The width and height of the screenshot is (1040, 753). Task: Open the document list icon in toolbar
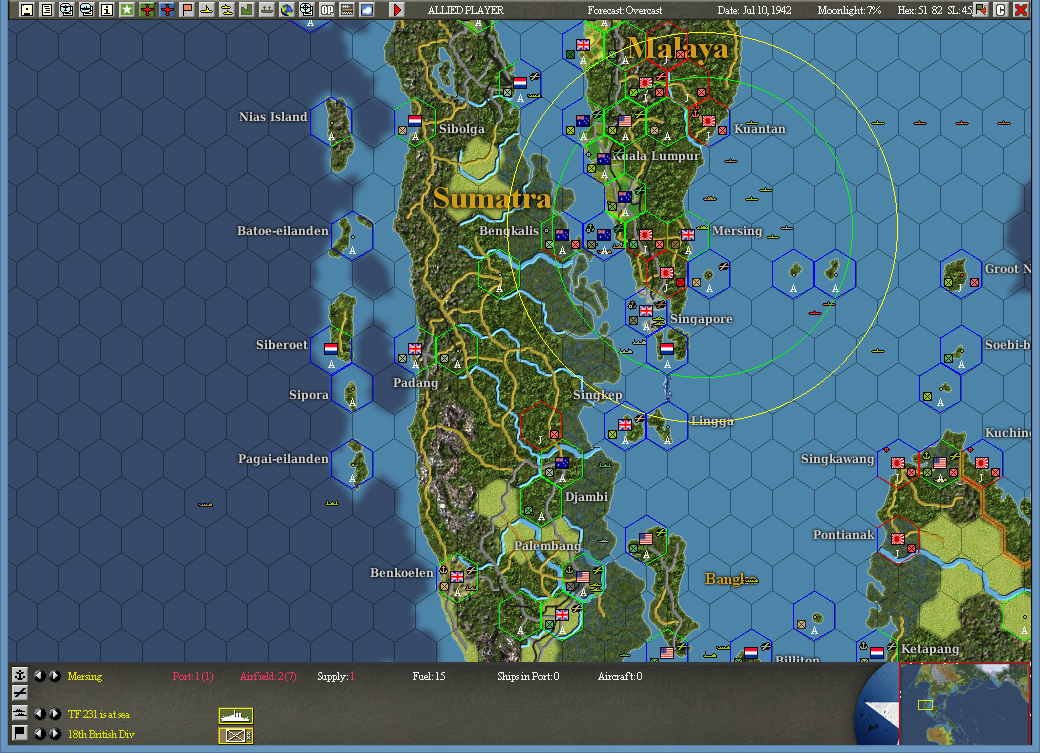pyautogui.click(x=46, y=9)
